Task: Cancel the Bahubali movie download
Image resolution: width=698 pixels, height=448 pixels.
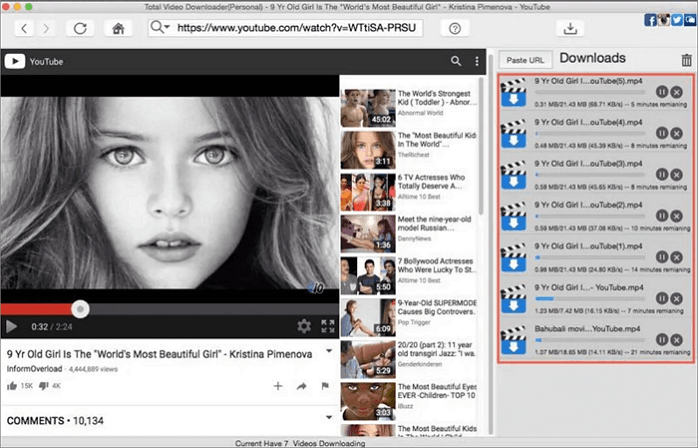Action: pos(677,340)
